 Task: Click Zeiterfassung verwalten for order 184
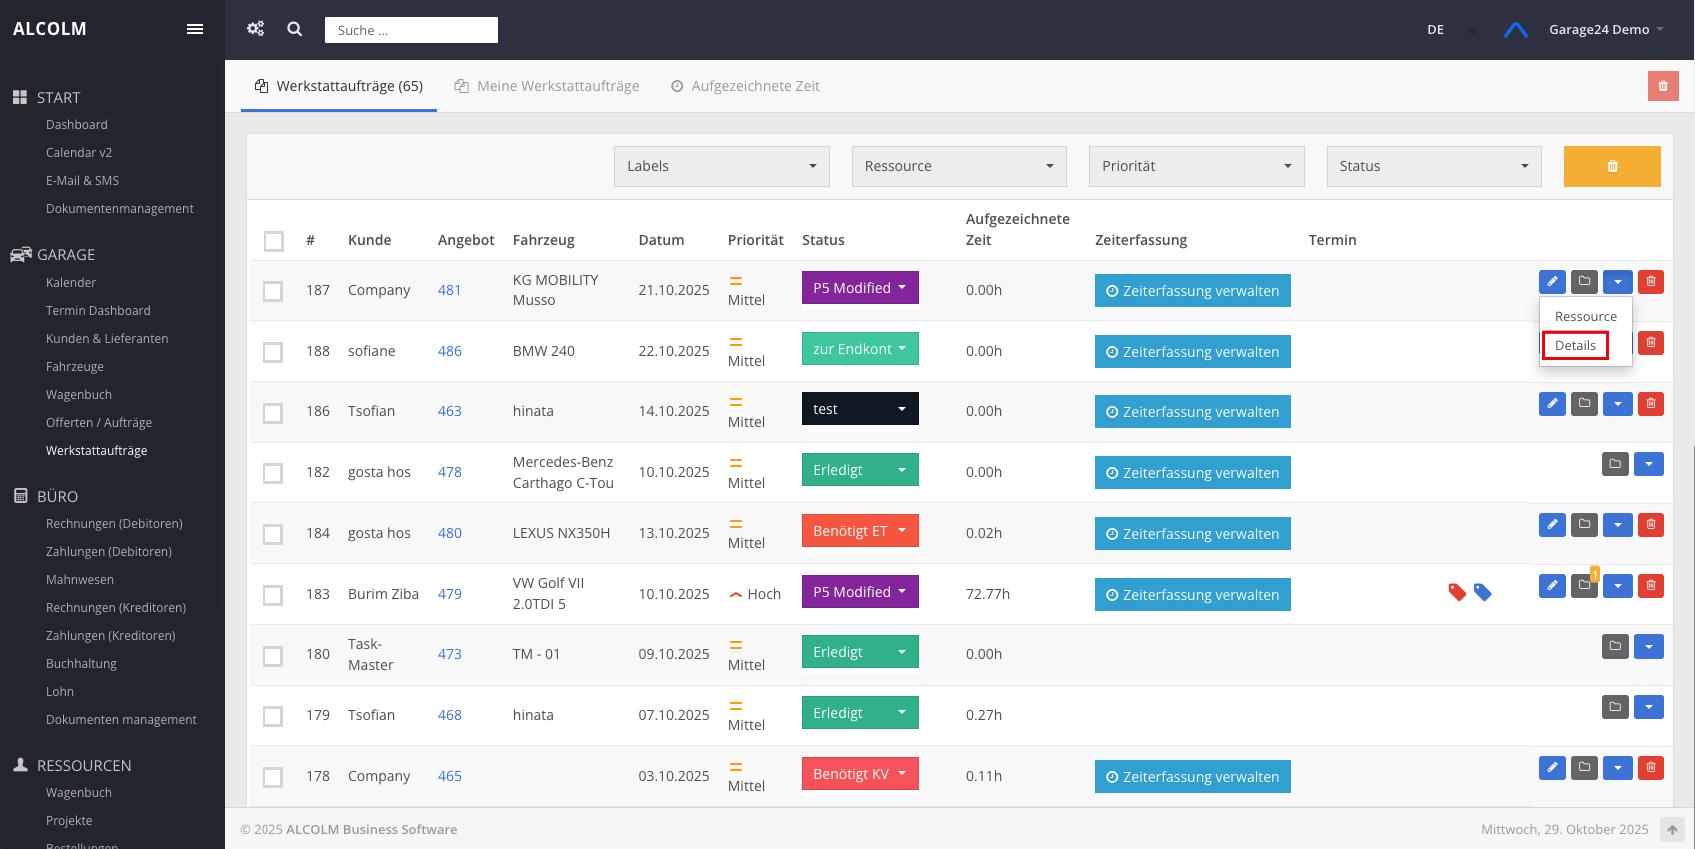pyautogui.click(x=1192, y=534)
